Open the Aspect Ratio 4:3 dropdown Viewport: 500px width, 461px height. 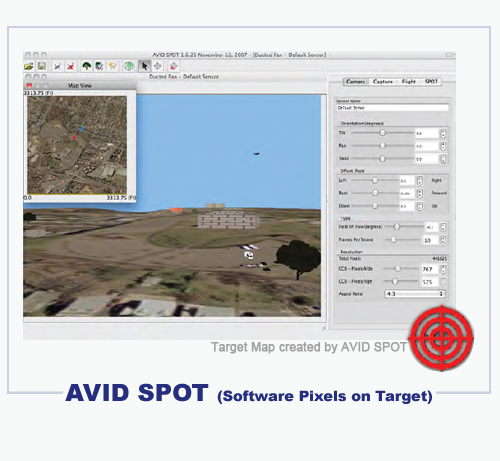(415, 294)
